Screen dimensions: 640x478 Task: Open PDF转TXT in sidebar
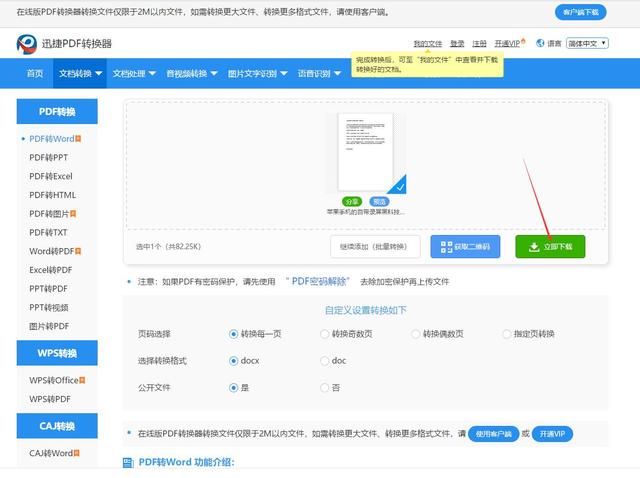(48, 233)
